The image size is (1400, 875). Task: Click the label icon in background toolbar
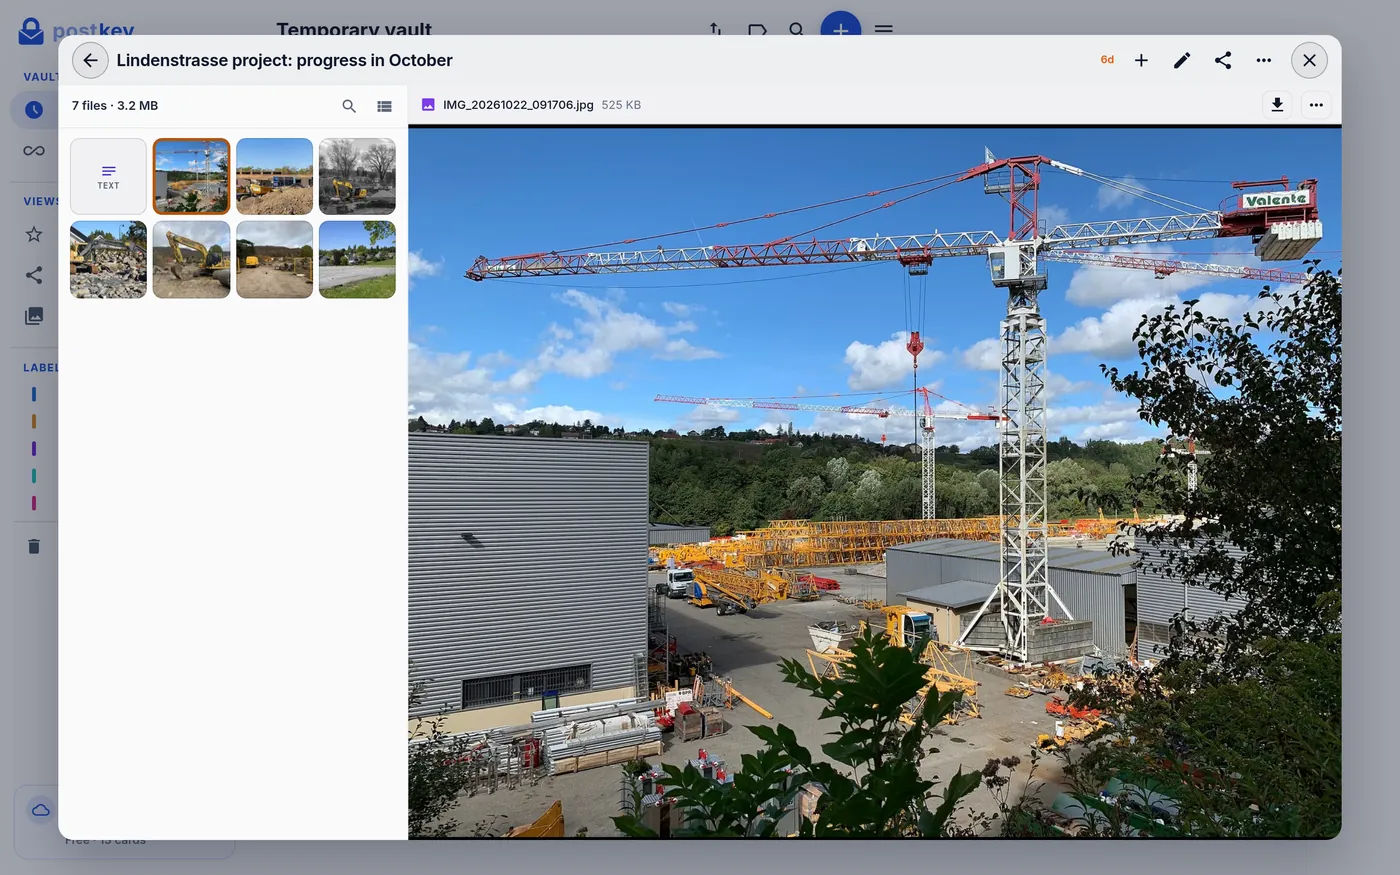(757, 30)
